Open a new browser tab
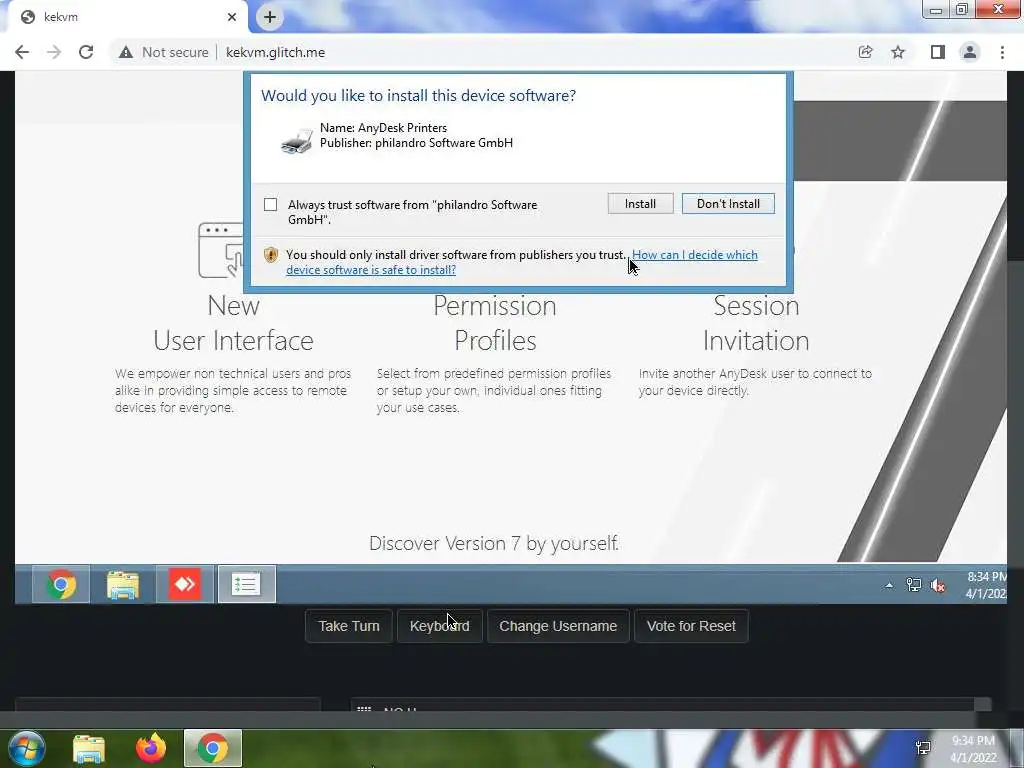This screenshot has width=1024, height=768. [270, 17]
